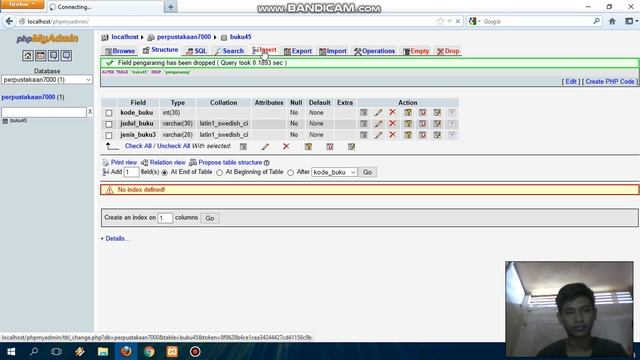Click the Drop table tab

pyautogui.click(x=448, y=51)
